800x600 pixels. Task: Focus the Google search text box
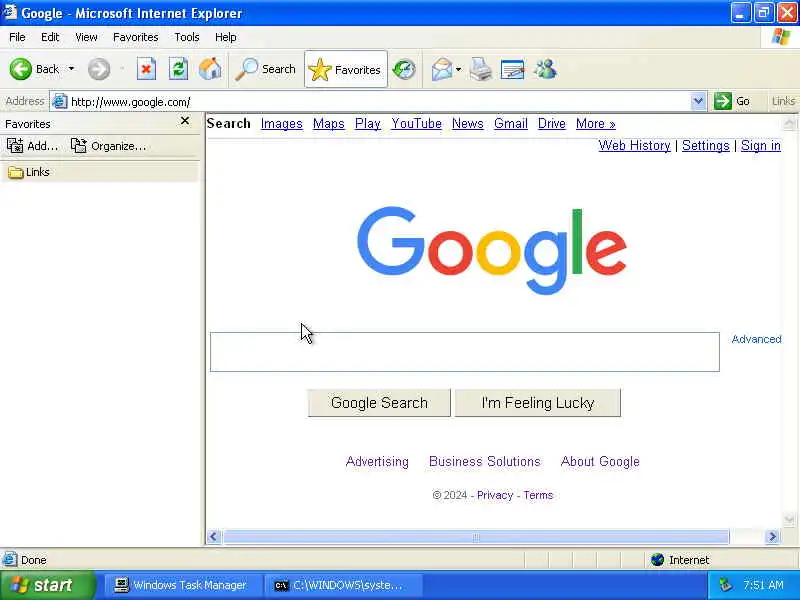coord(465,352)
